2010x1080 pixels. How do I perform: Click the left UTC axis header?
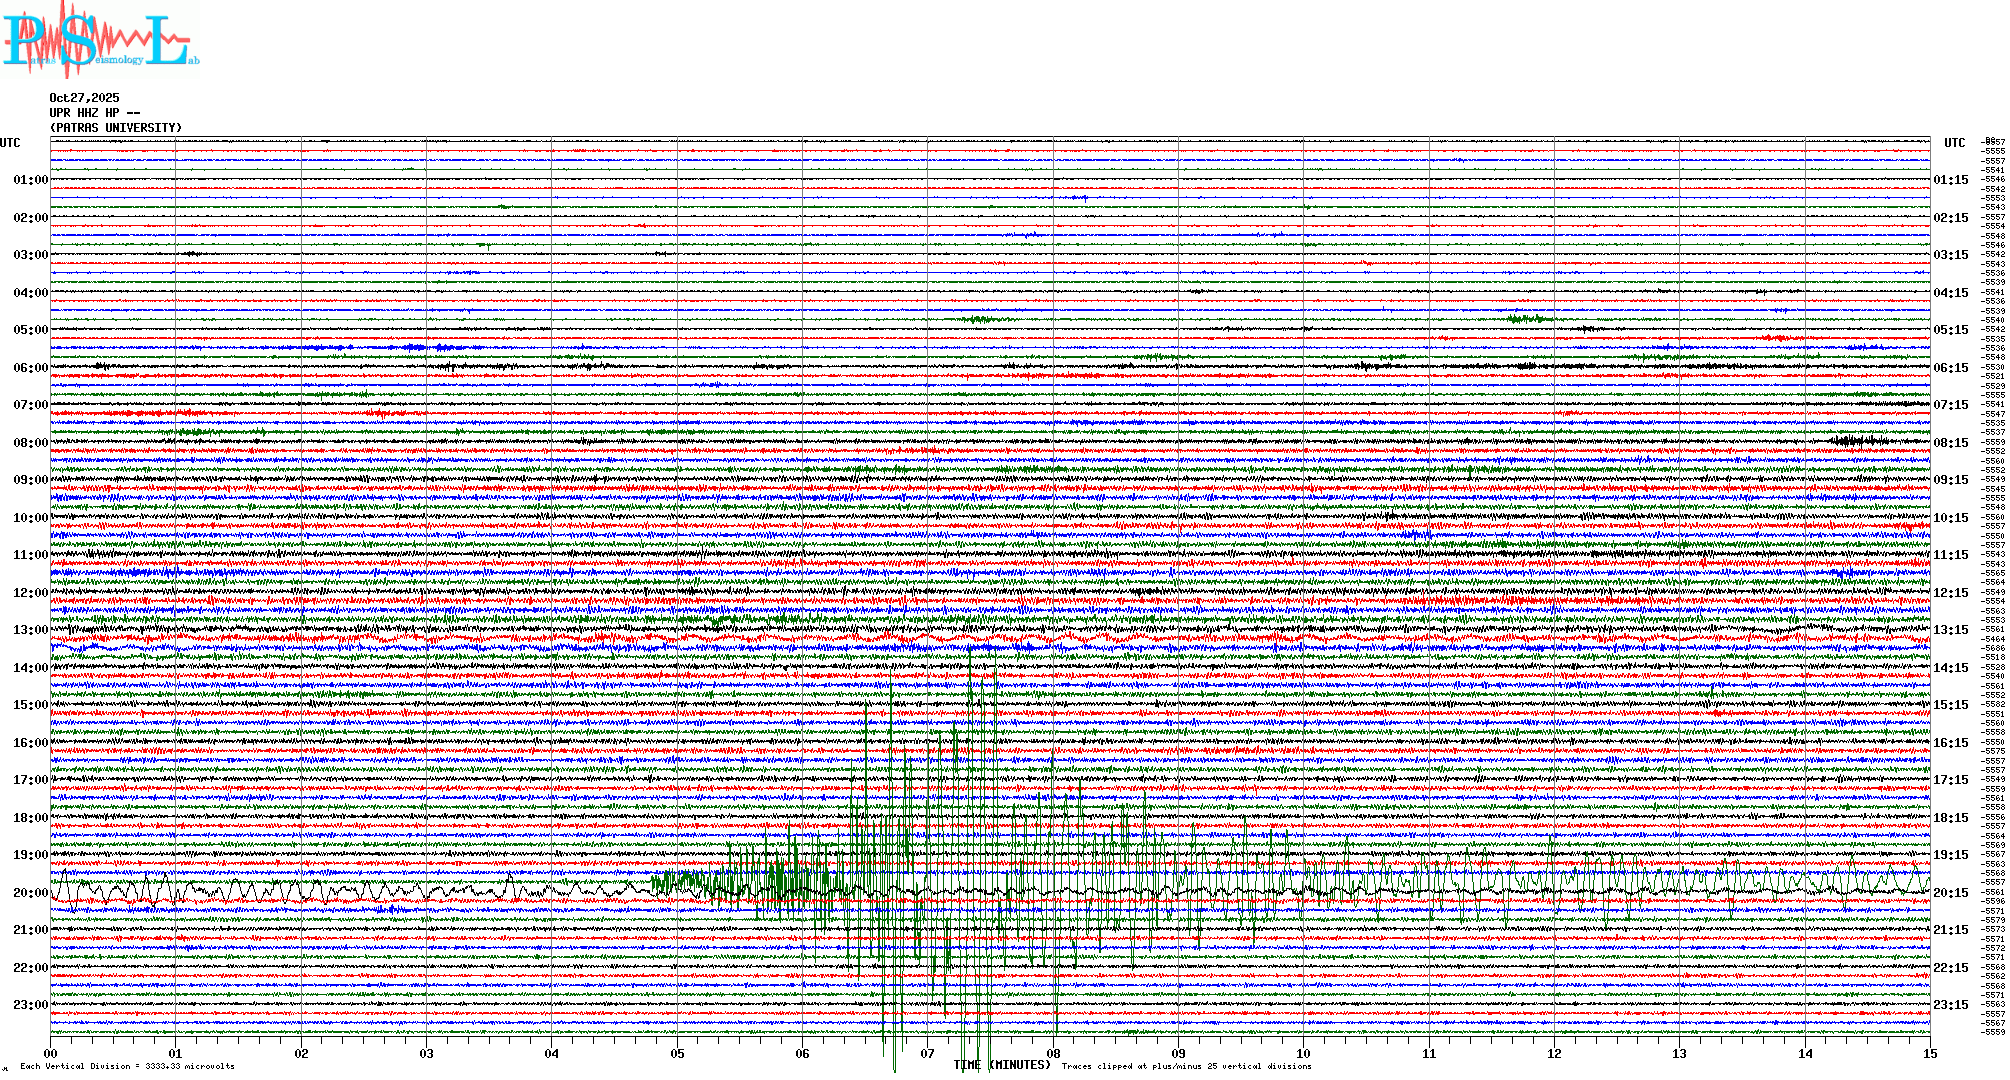click(10, 143)
